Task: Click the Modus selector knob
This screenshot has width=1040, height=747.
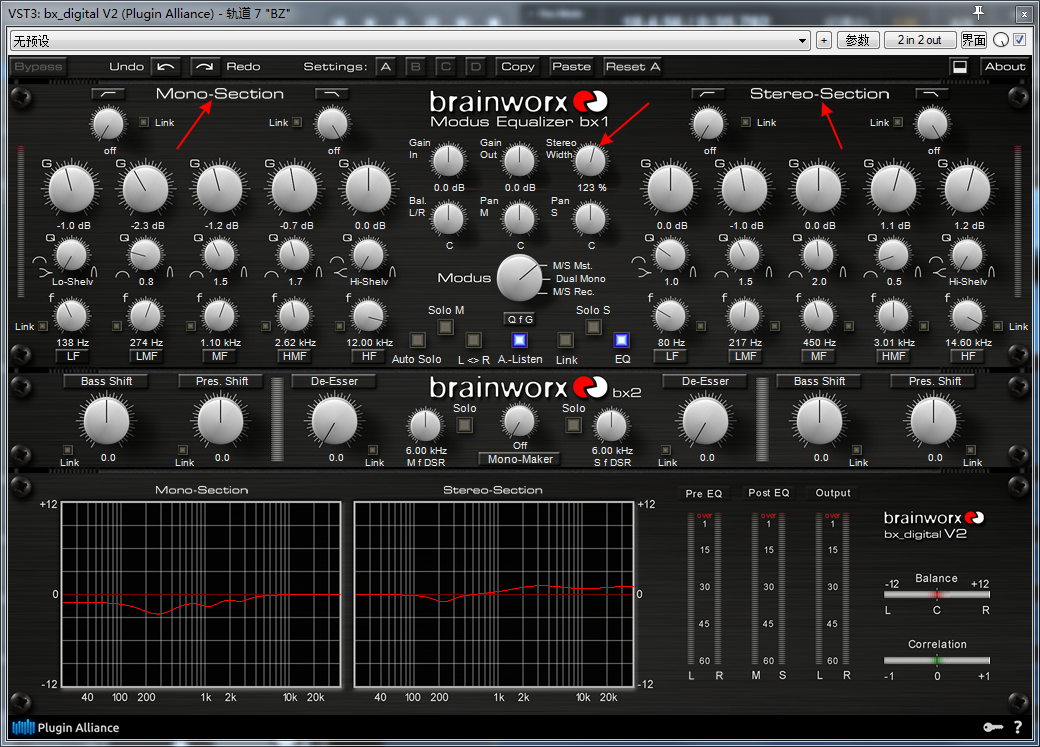Action: [x=520, y=278]
